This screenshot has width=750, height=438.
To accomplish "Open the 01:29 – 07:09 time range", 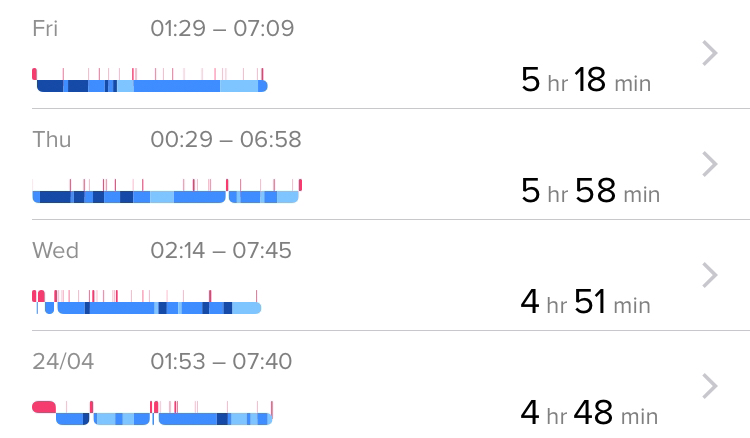I will click(222, 28).
